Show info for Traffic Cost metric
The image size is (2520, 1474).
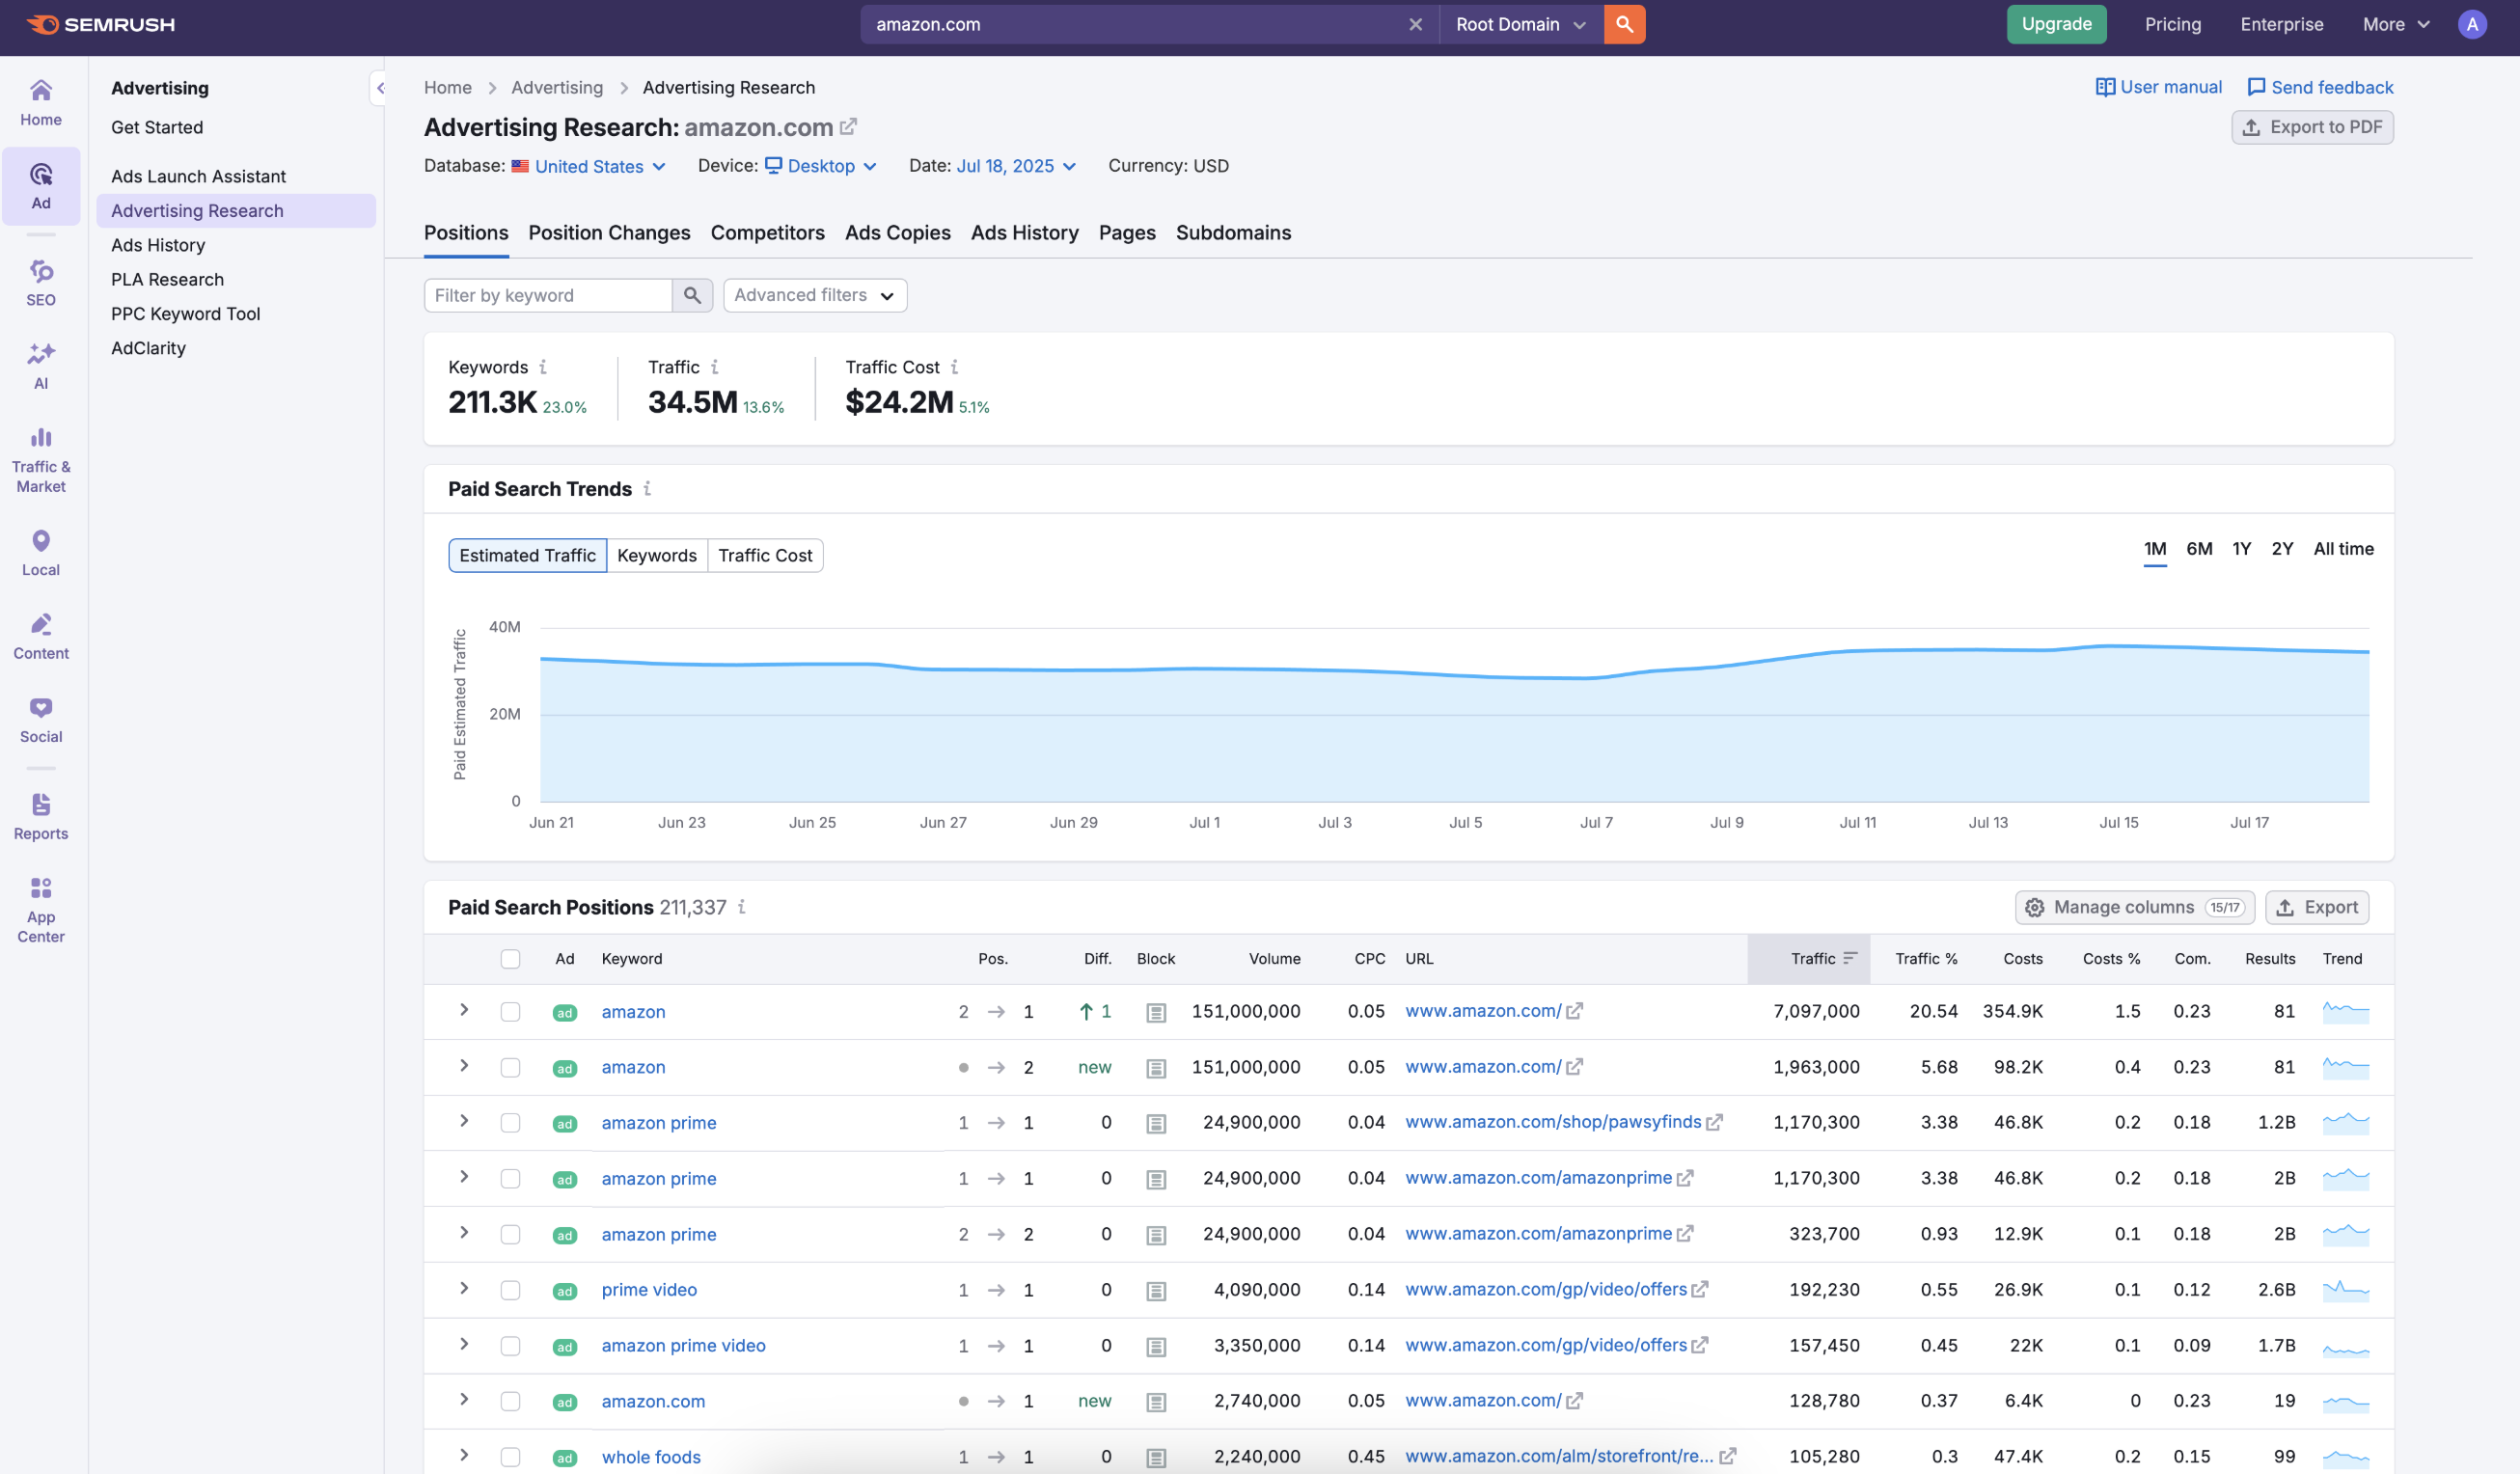[954, 367]
